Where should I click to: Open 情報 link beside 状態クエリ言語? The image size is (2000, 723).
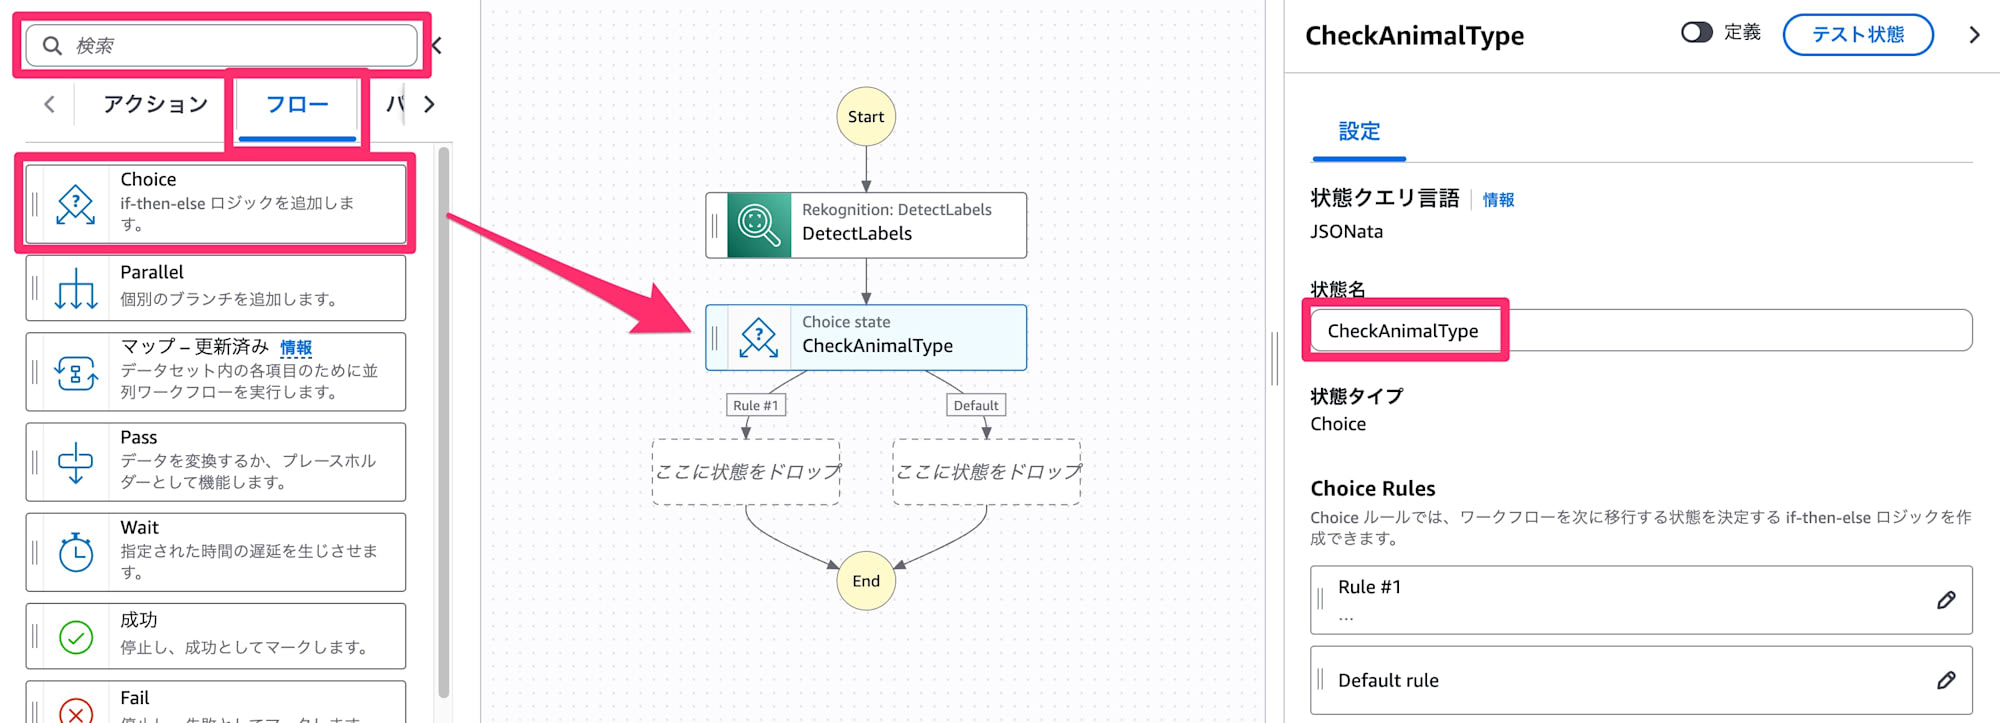[x=1498, y=200]
